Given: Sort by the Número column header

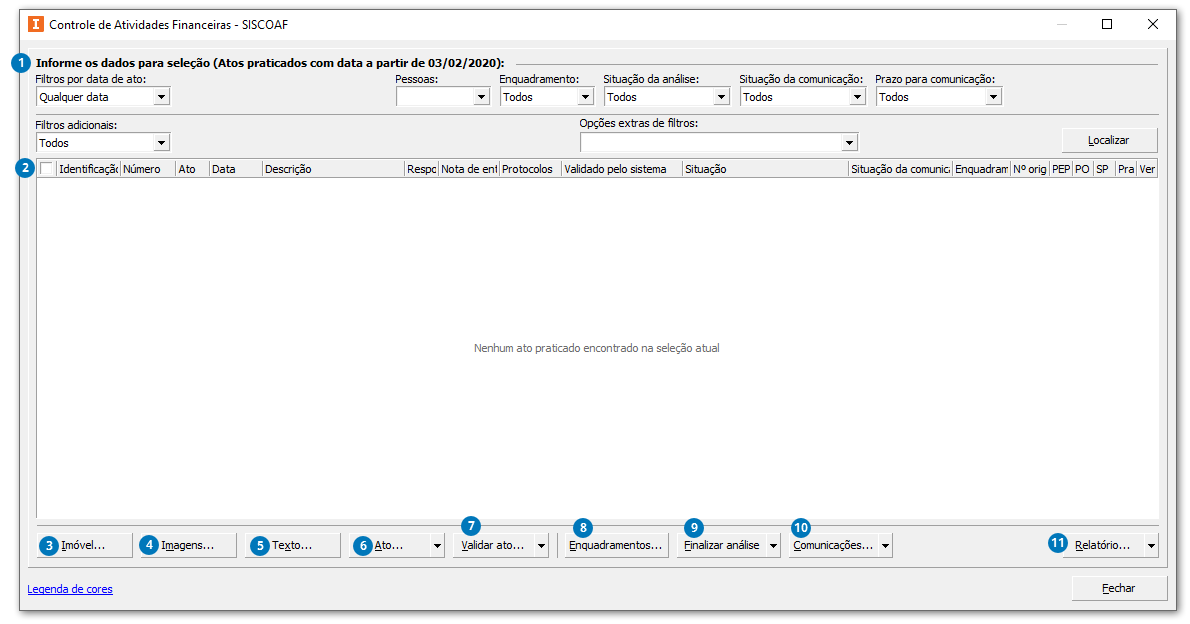Looking at the screenshot, I should [148, 169].
